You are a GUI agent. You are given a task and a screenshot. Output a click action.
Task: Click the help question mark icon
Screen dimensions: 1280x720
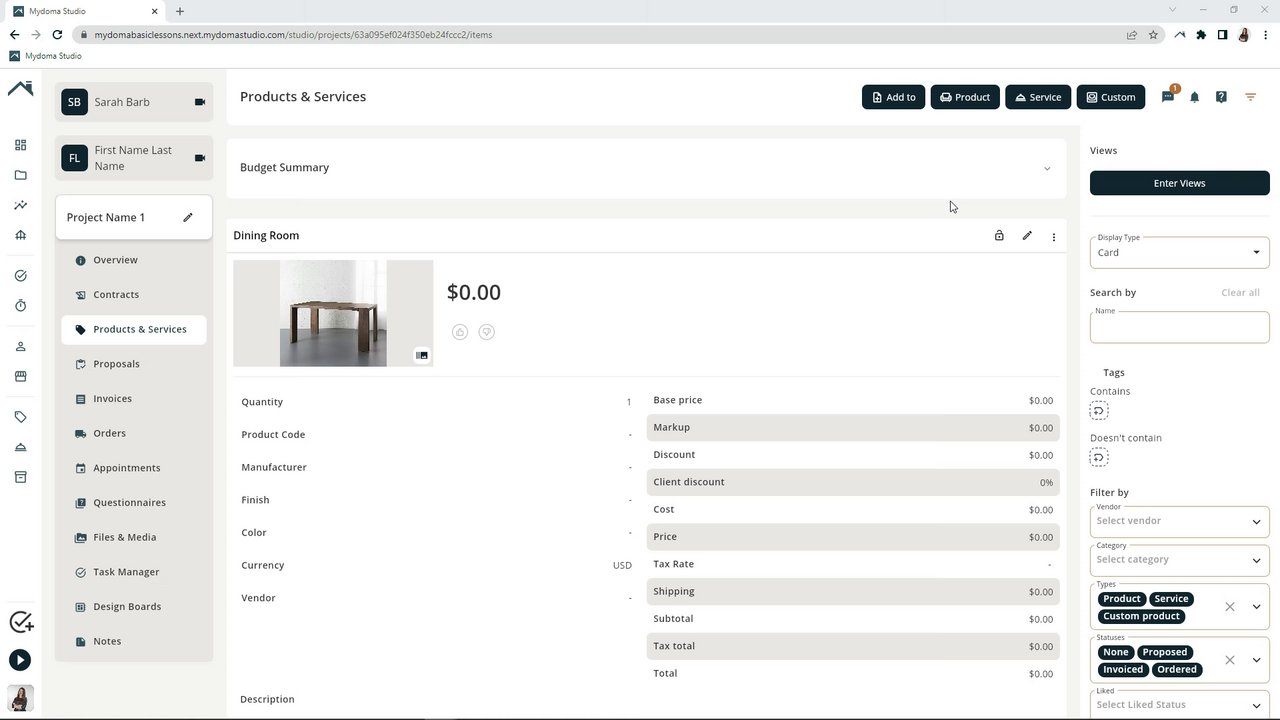pyautogui.click(x=1221, y=97)
